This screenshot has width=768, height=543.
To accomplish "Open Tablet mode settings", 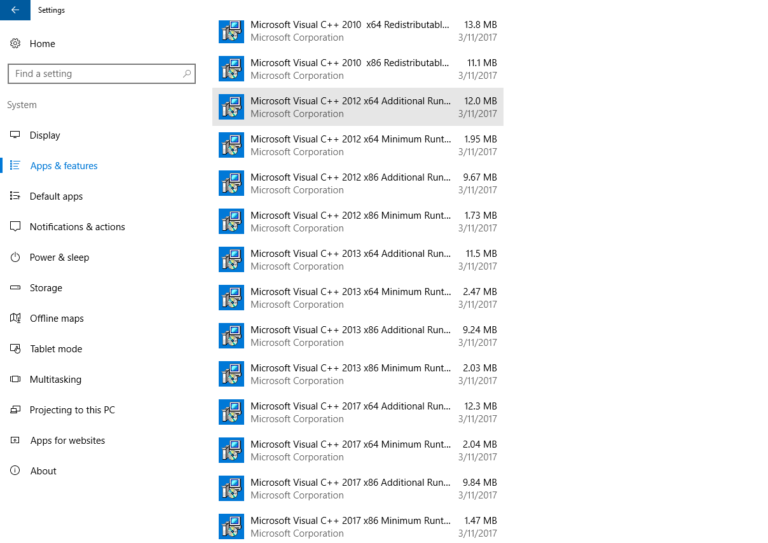I will click(56, 349).
